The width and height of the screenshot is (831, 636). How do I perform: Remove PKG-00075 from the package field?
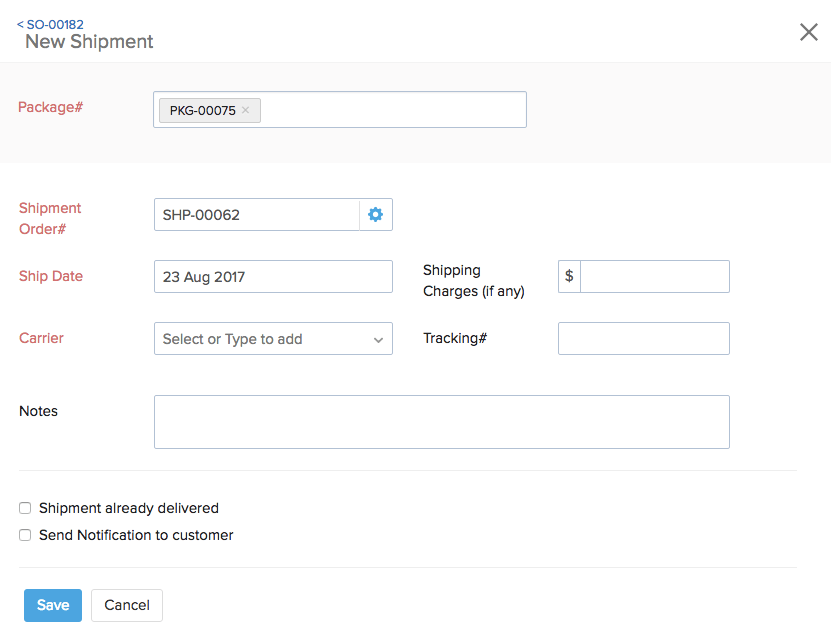coord(246,110)
